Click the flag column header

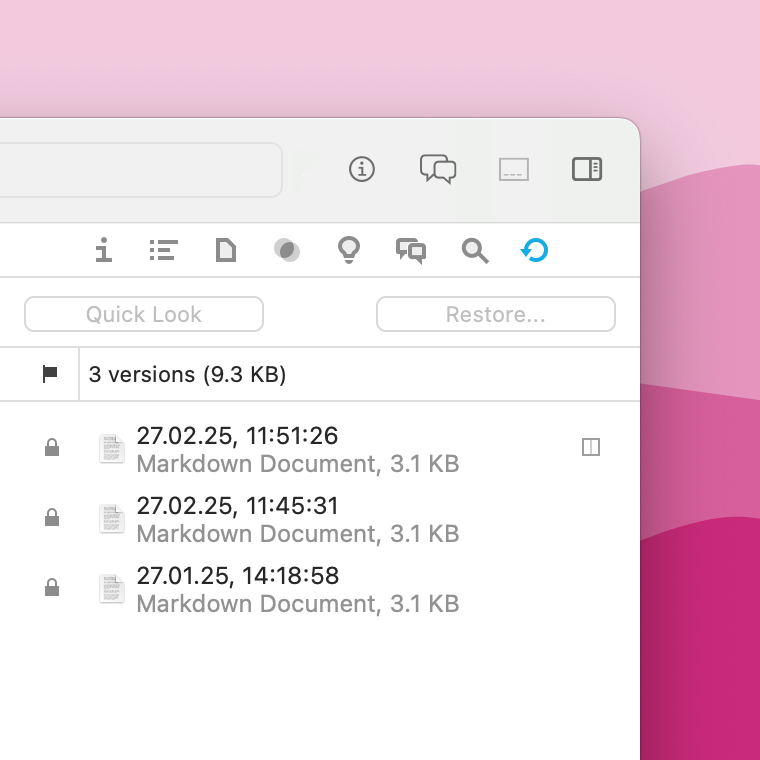50,374
